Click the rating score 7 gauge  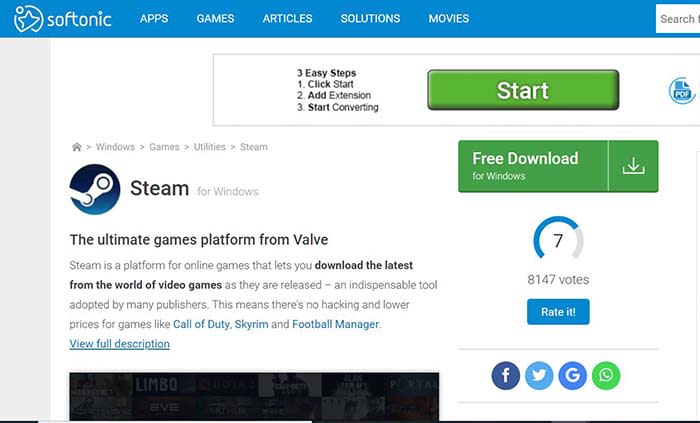click(x=558, y=239)
